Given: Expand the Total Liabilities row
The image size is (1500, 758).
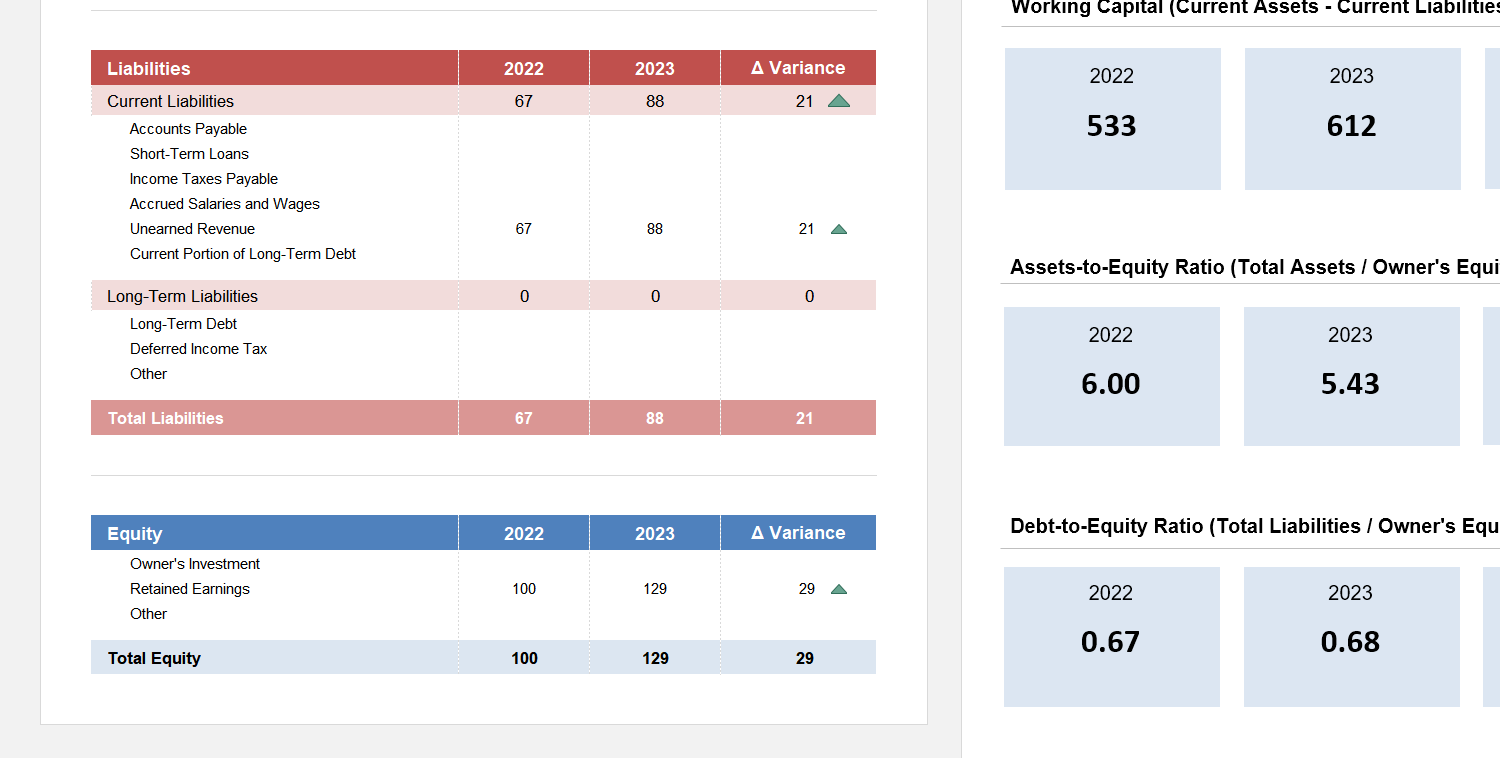Looking at the screenshot, I should pos(164,417).
